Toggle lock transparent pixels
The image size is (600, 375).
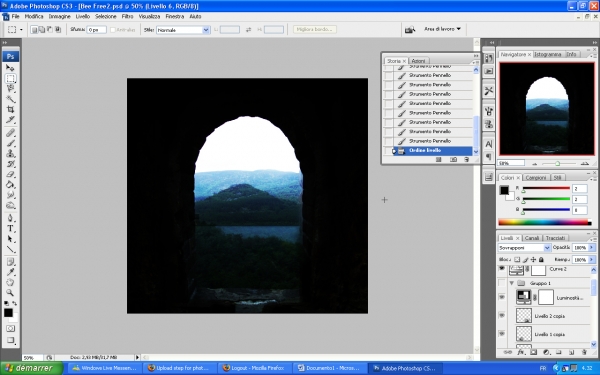(x=517, y=259)
